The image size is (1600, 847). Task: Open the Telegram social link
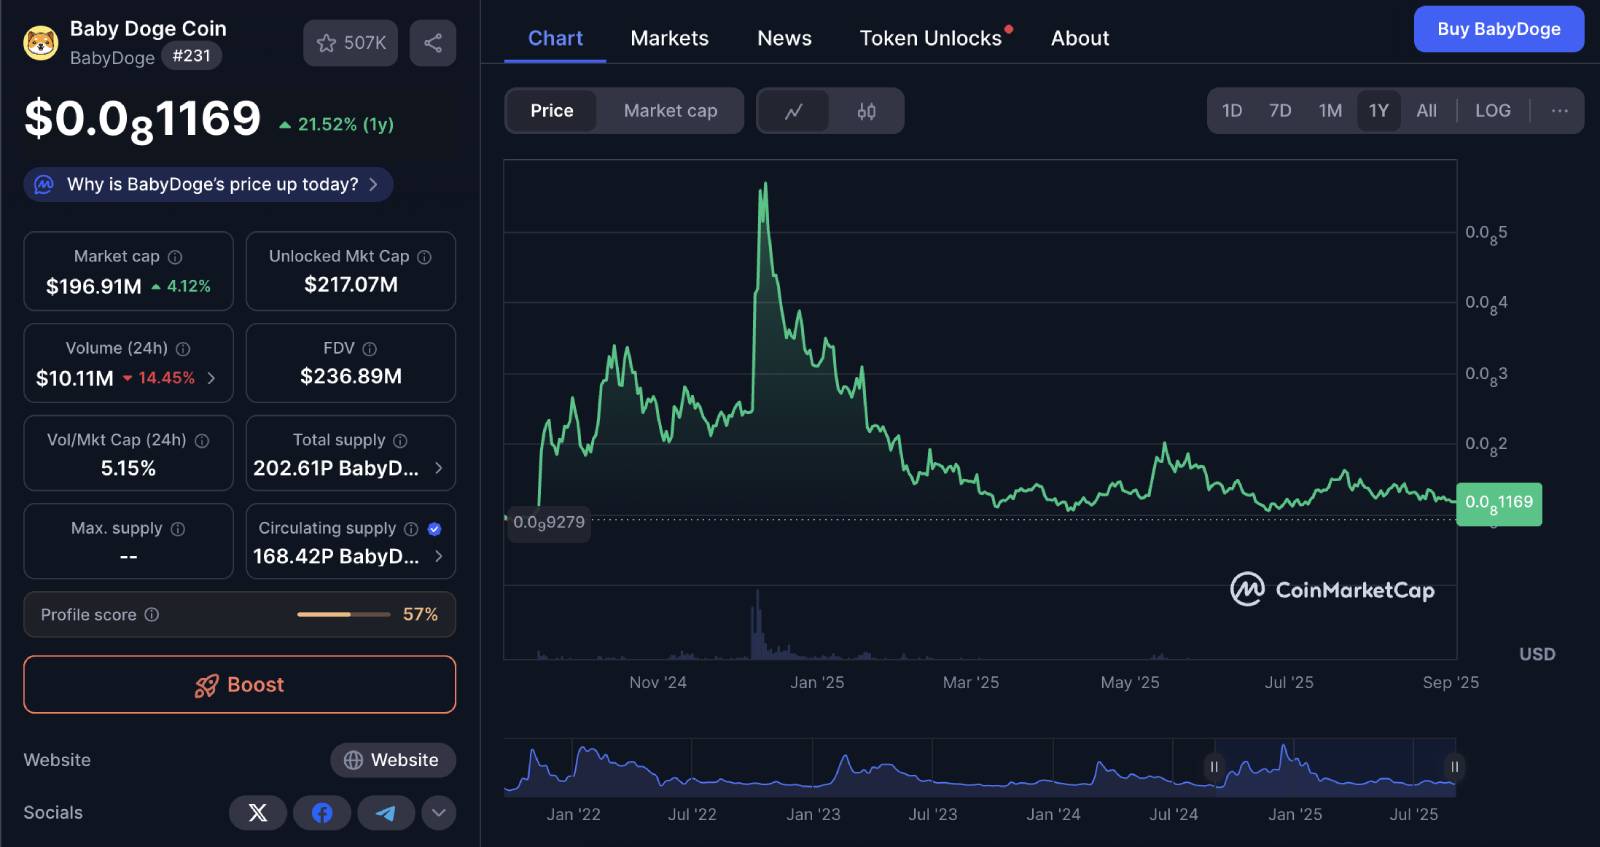pos(385,813)
